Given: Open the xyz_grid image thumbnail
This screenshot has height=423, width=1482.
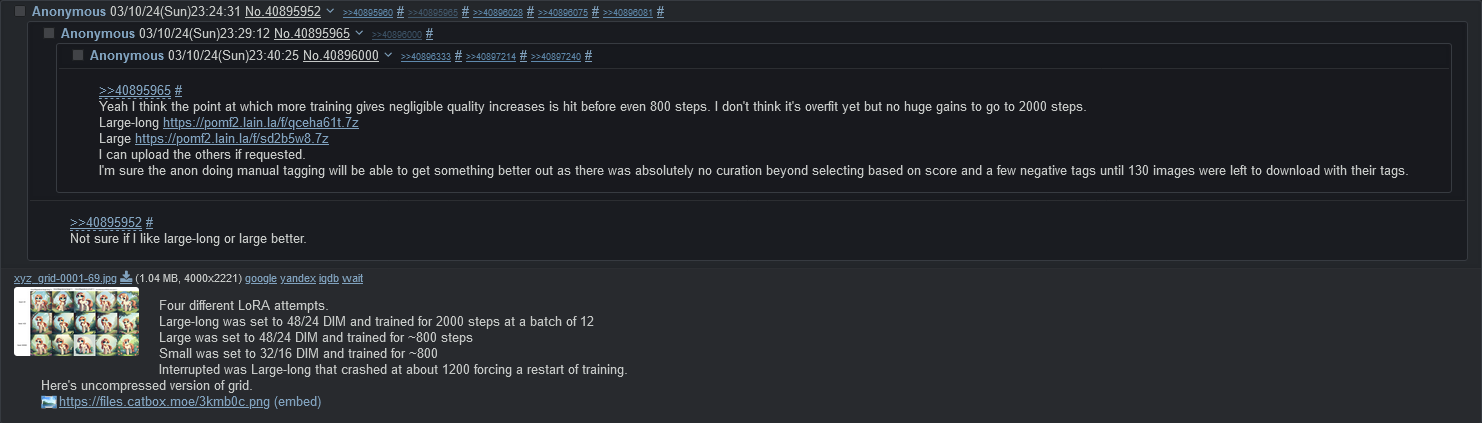Looking at the screenshot, I should [76, 321].
